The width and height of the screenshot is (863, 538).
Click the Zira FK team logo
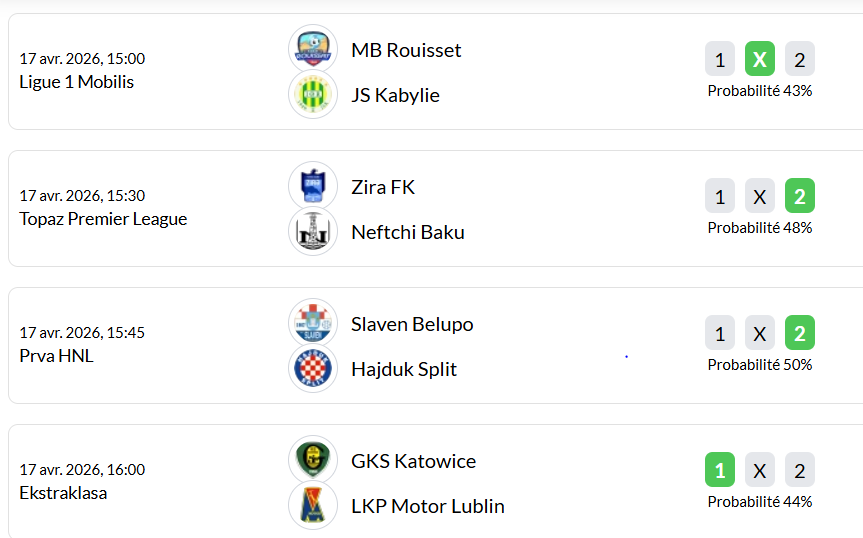pyautogui.click(x=313, y=186)
